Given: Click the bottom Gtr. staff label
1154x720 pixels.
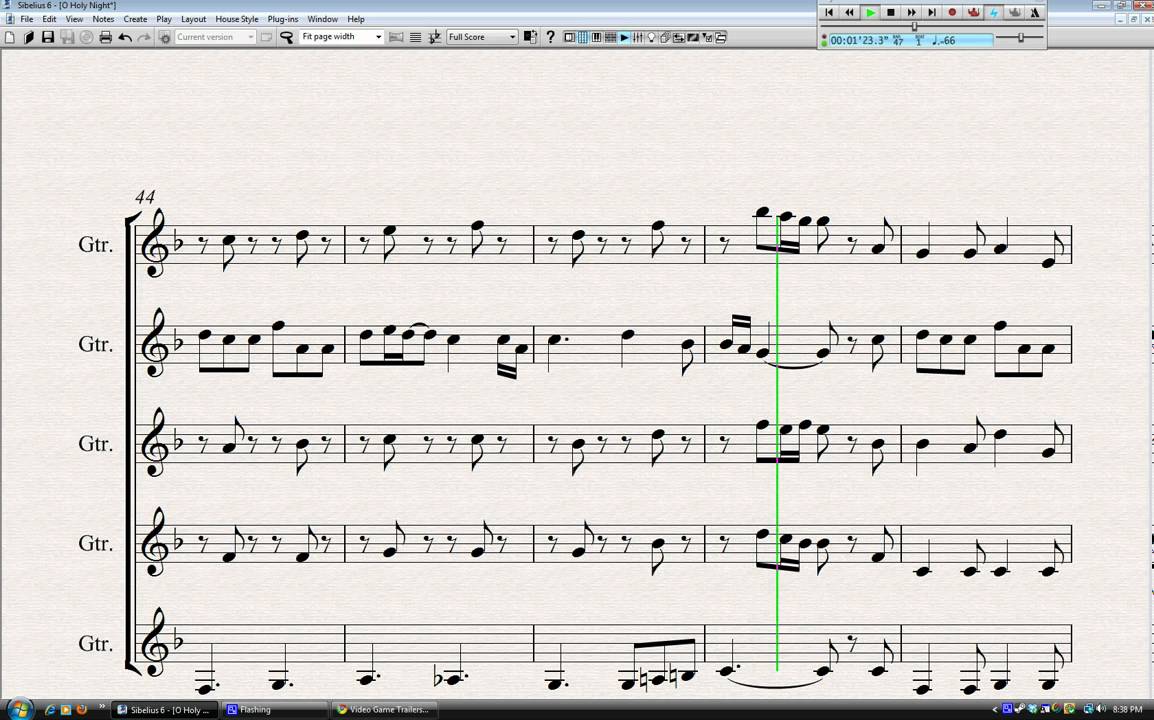Looking at the screenshot, I should point(96,643).
